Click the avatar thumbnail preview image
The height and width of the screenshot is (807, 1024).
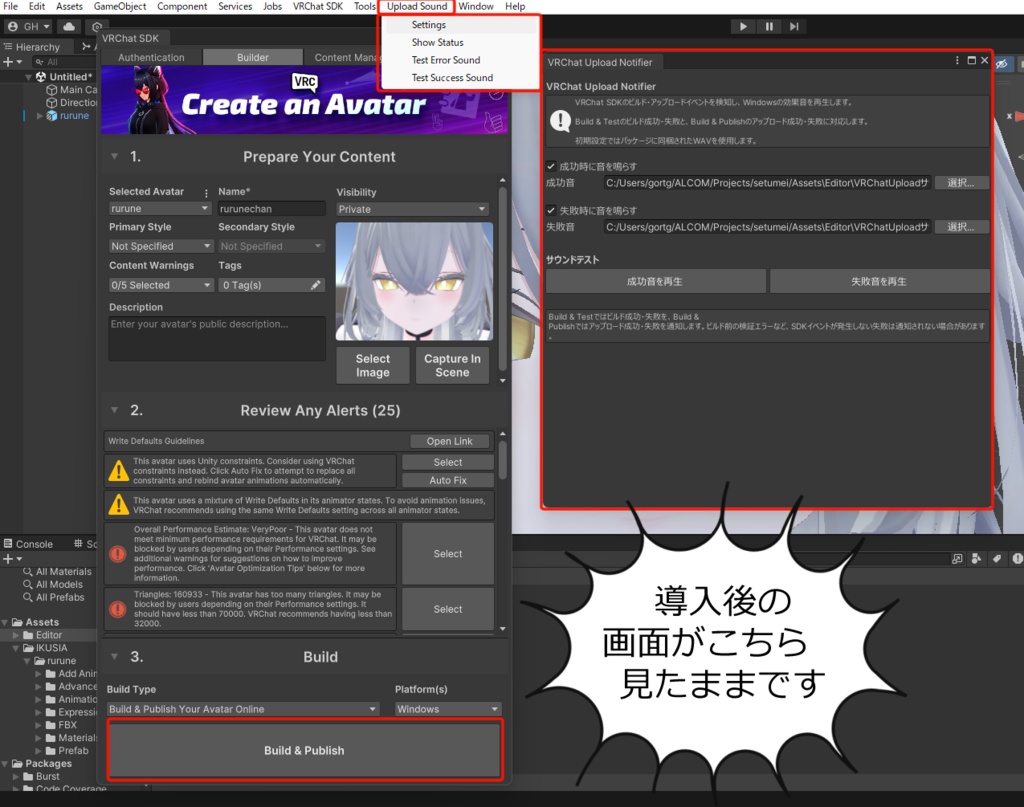tap(414, 281)
